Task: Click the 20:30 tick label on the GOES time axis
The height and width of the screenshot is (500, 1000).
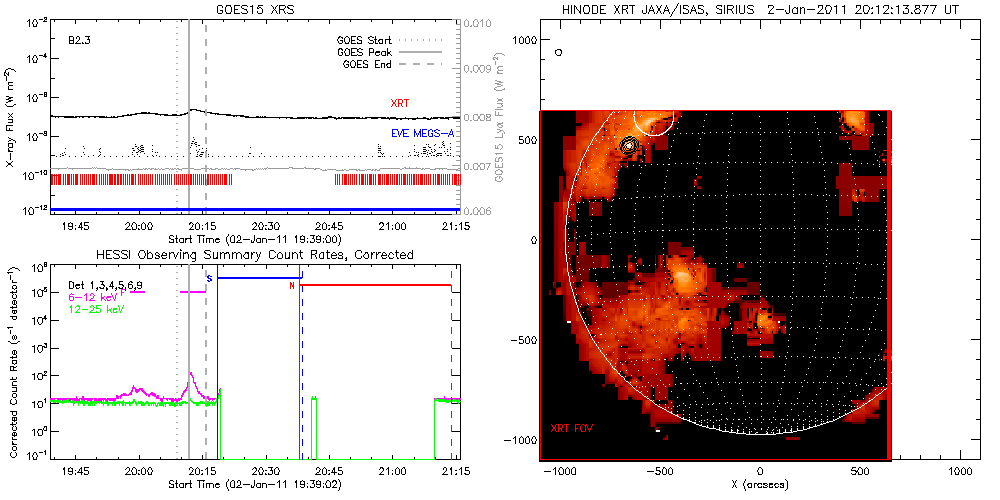Action: coord(265,227)
